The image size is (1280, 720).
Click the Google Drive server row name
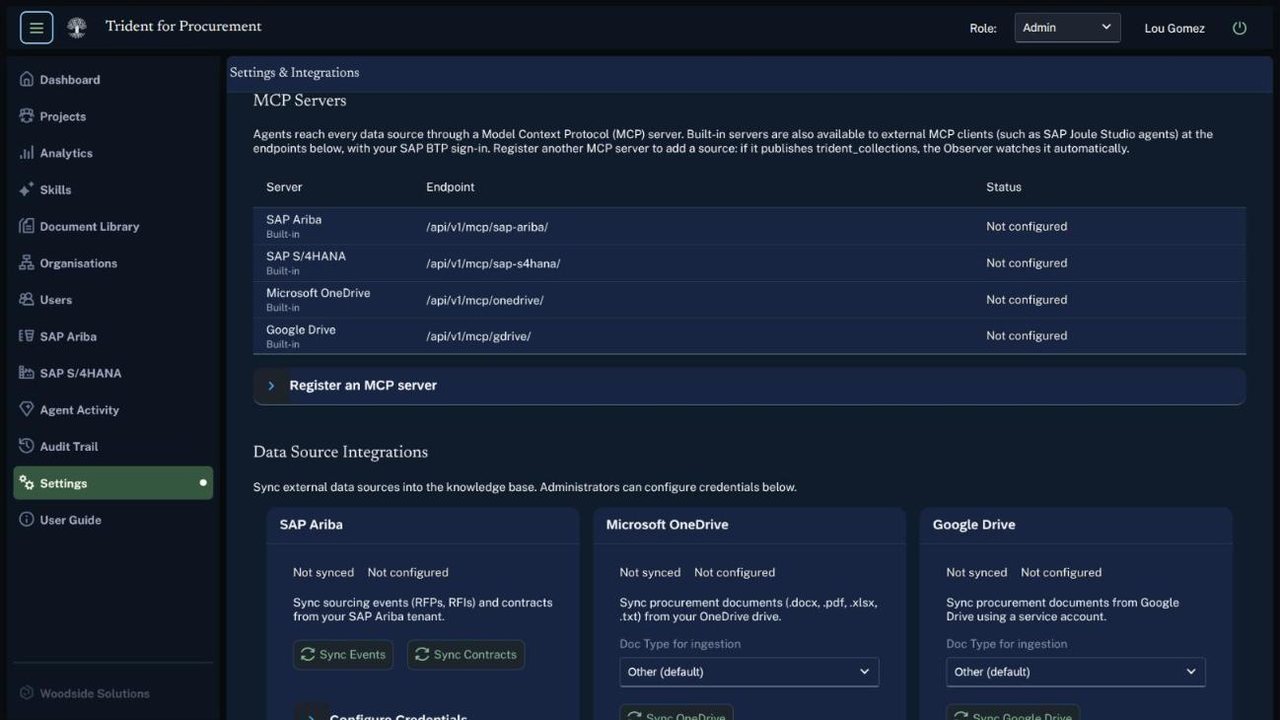(301, 330)
